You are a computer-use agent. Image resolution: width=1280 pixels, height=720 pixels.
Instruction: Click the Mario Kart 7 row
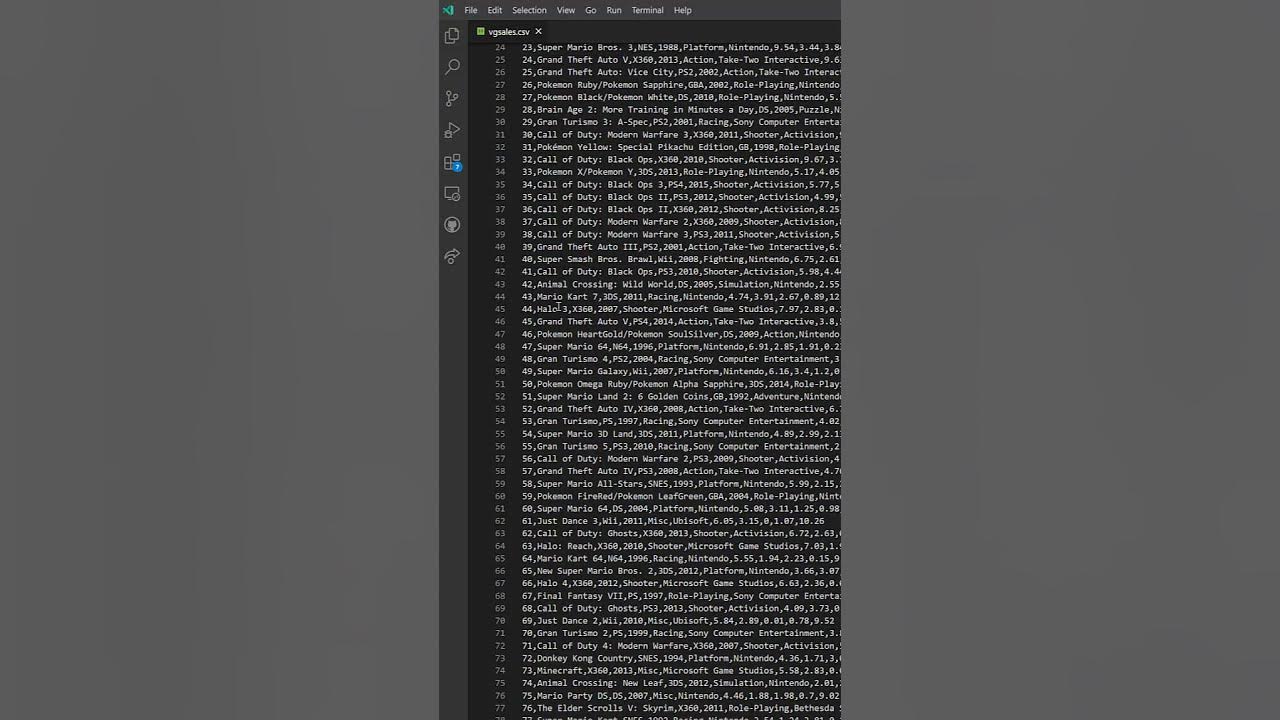(x=681, y=297)
